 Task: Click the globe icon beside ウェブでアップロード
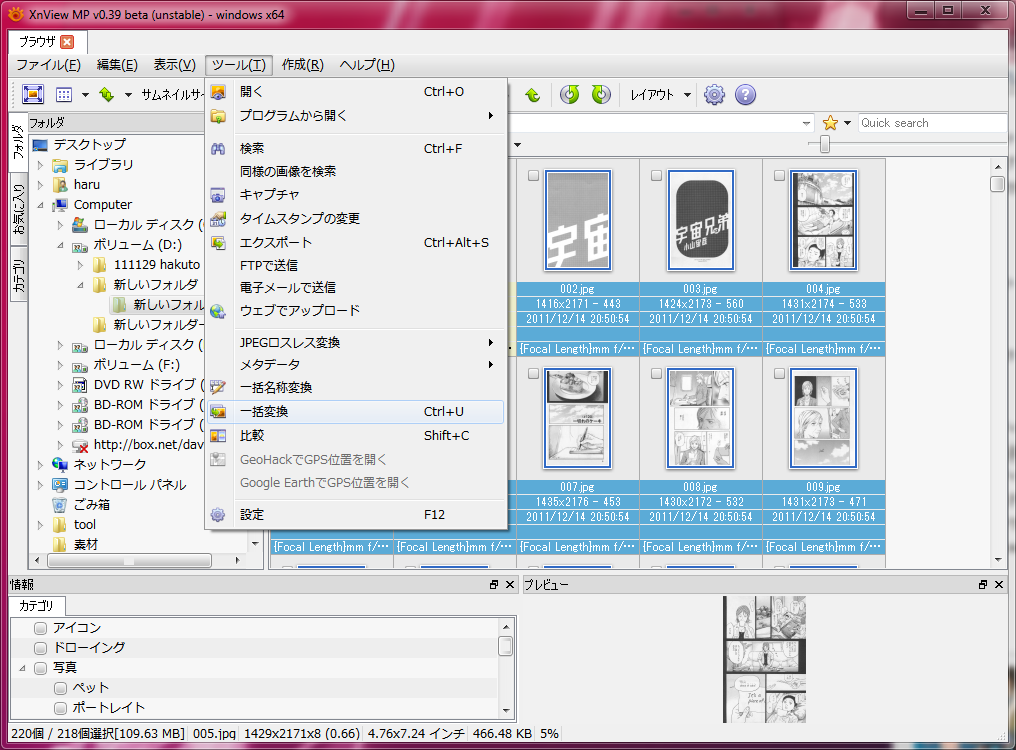point(218,311)
